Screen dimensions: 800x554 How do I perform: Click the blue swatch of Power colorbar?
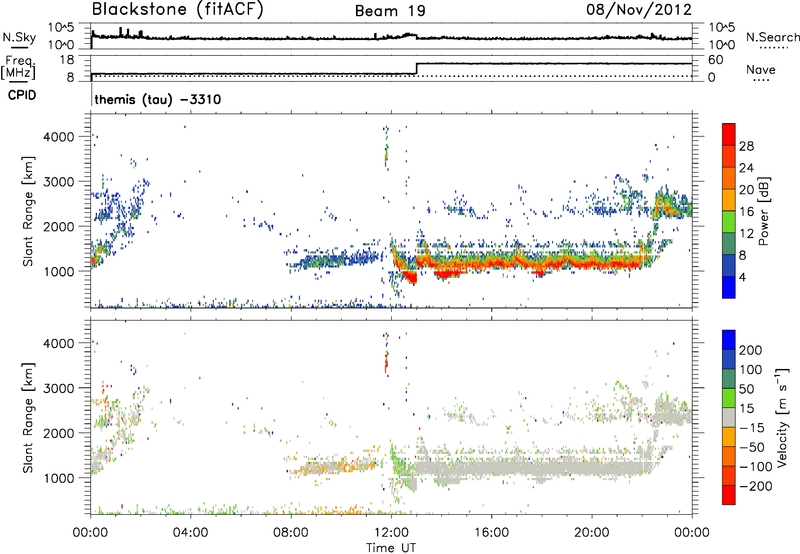pyautogui.click(x=729, y=287)
